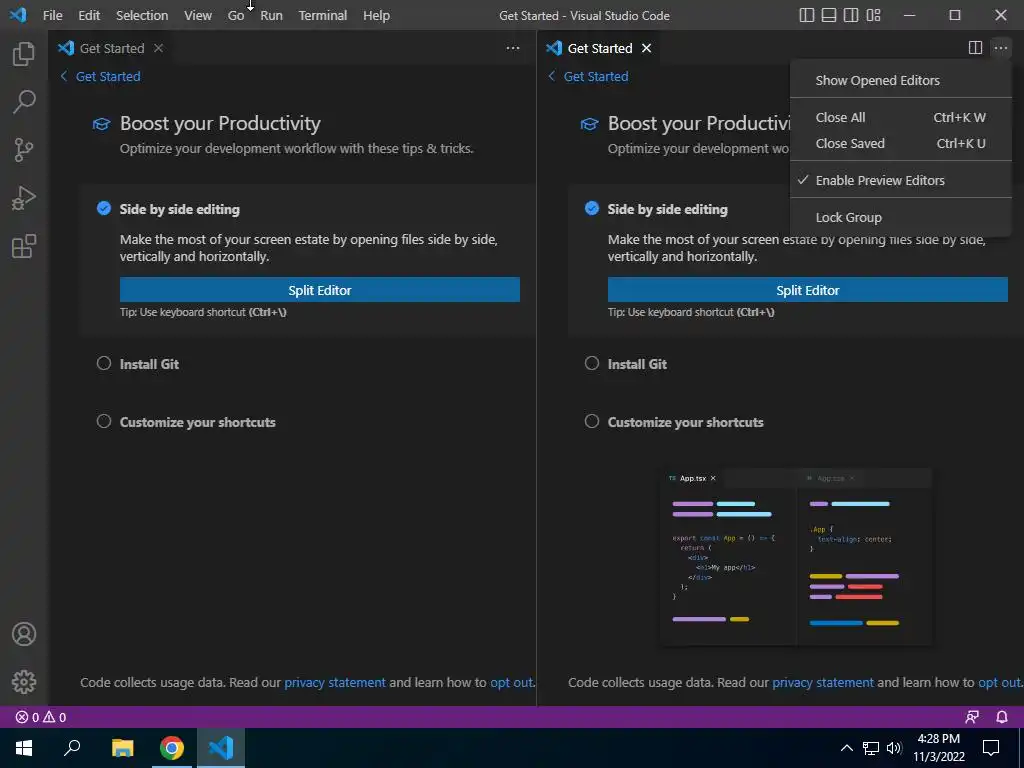
Task: Open the Go menu
Action: click(x=236, y=15)
